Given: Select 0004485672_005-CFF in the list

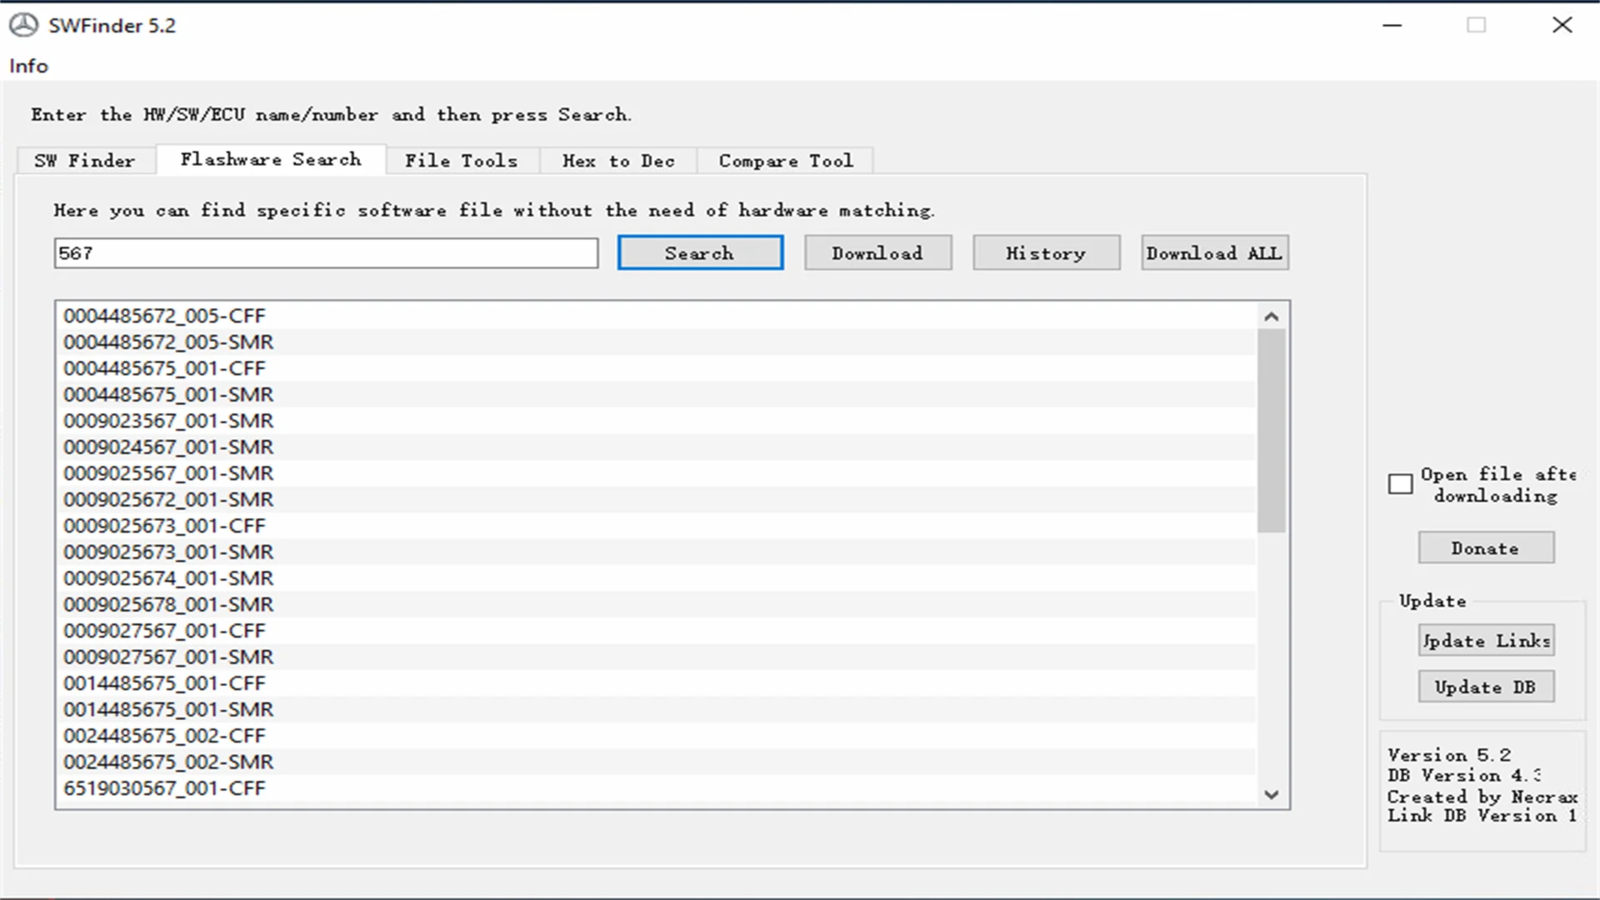Looking at the screenshot, I should point(656,316).
